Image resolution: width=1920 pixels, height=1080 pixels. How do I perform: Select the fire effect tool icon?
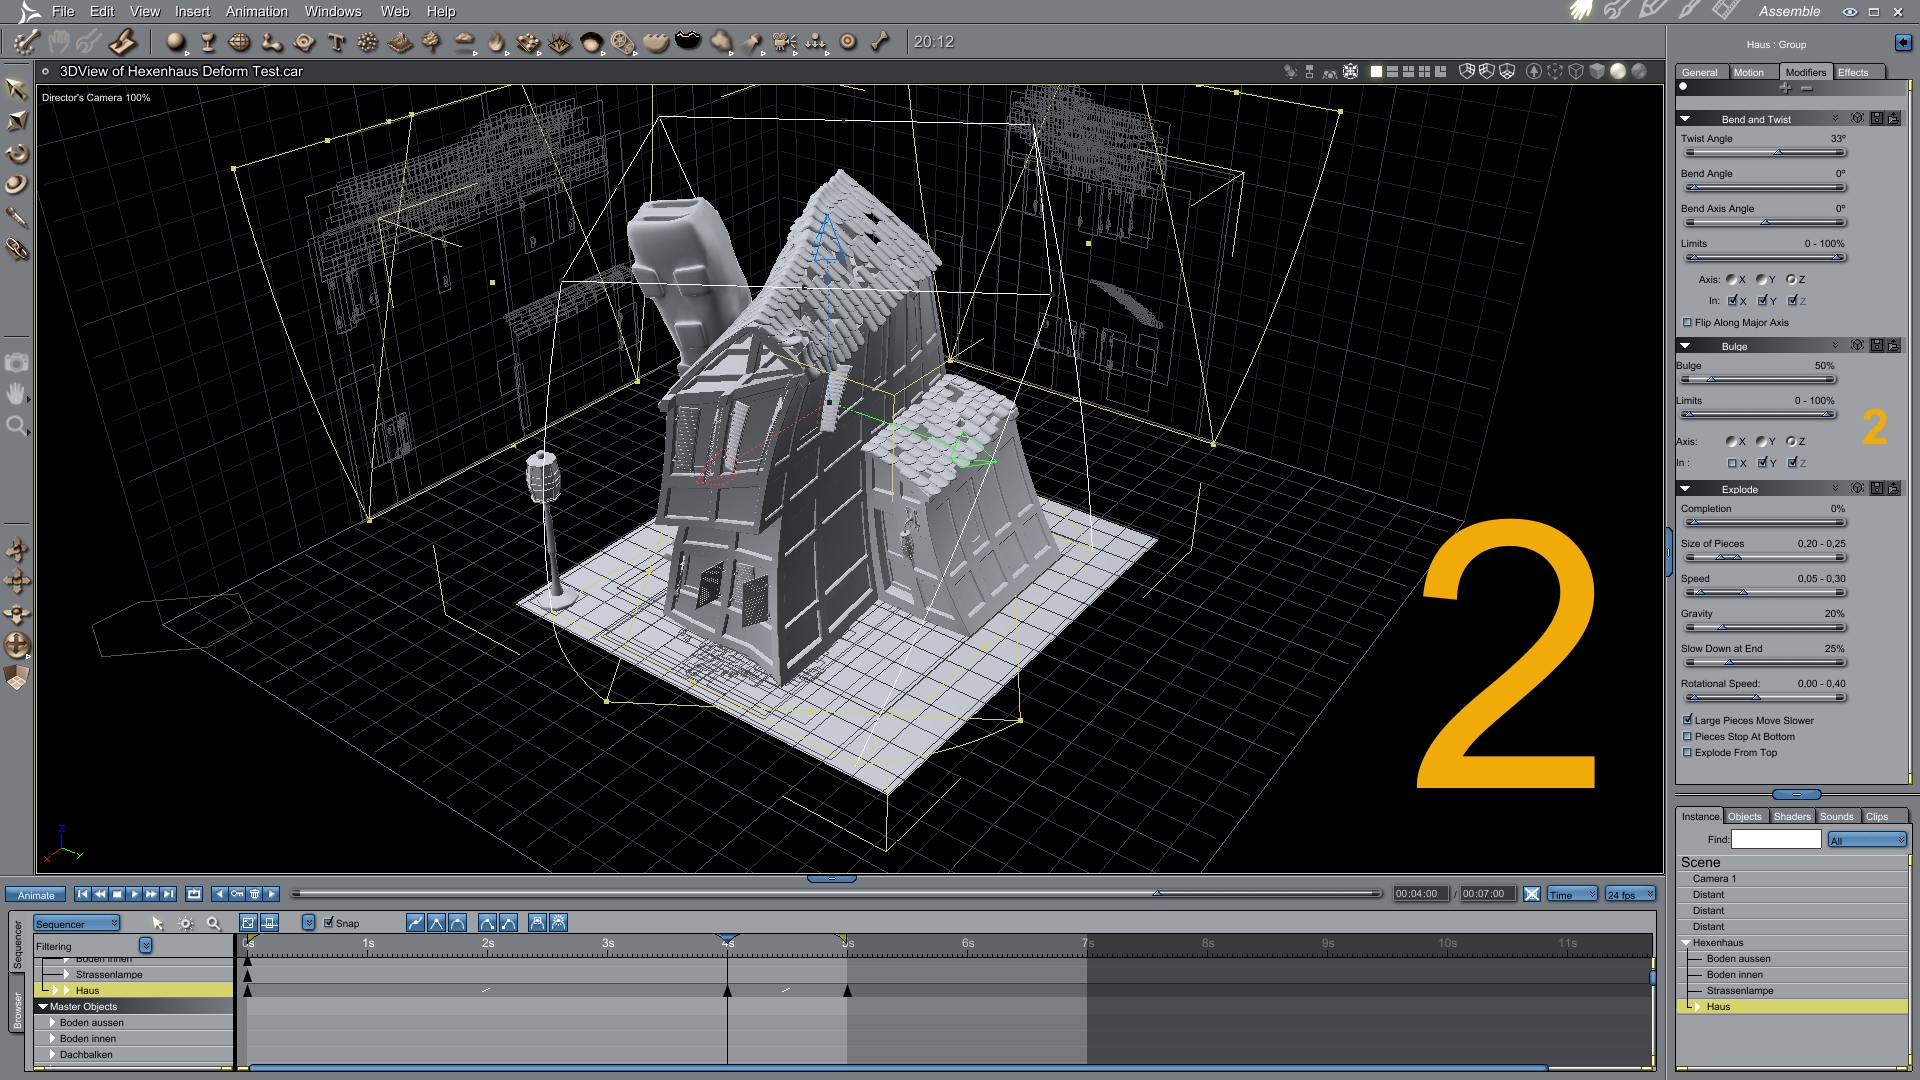tap(496, 42)
